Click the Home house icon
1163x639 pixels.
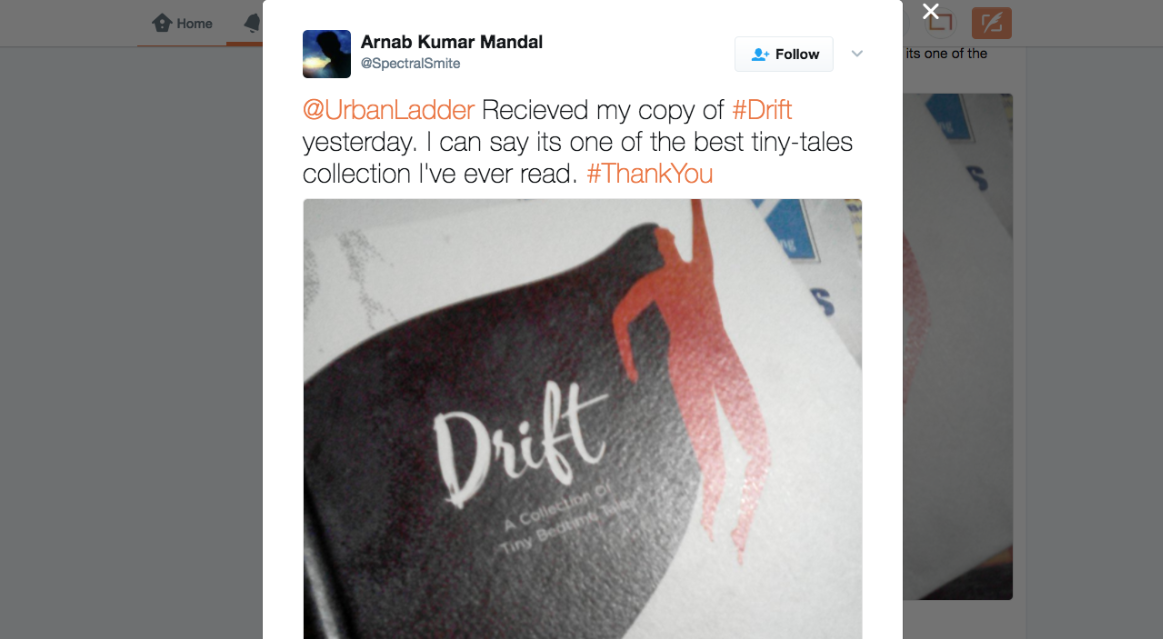[162, 23]
